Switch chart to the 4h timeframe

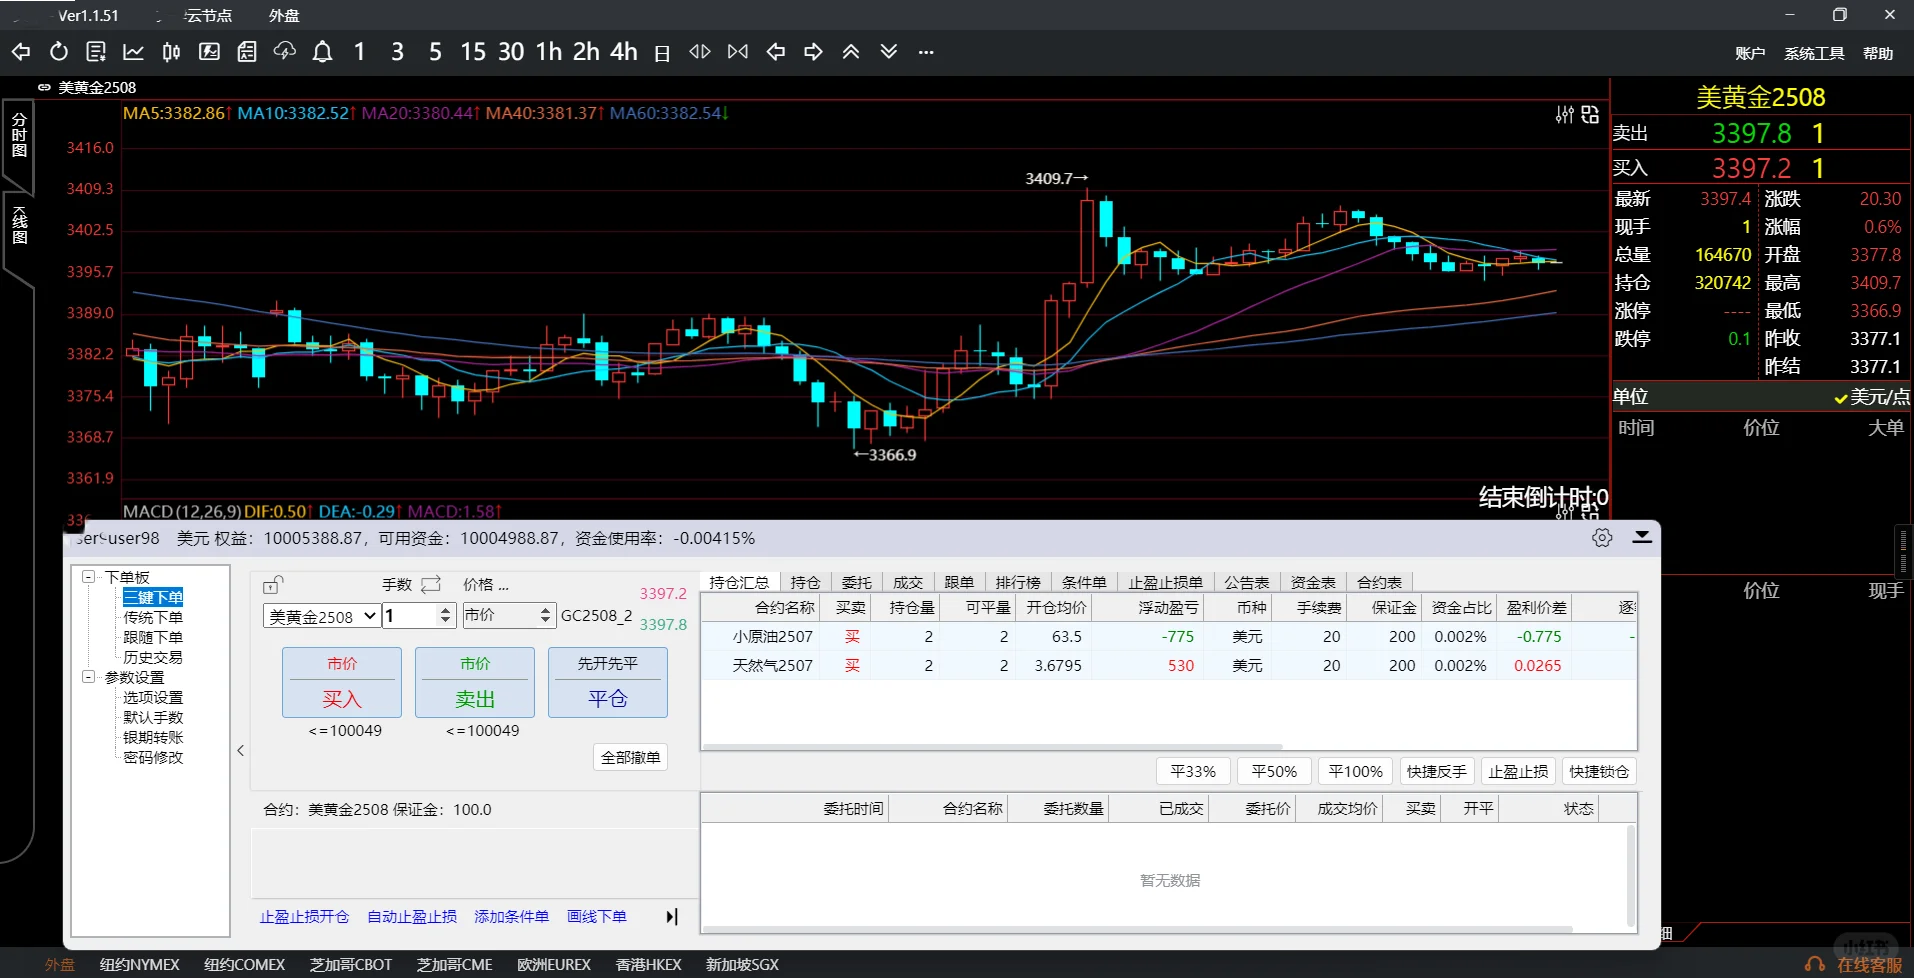(624, 52)
